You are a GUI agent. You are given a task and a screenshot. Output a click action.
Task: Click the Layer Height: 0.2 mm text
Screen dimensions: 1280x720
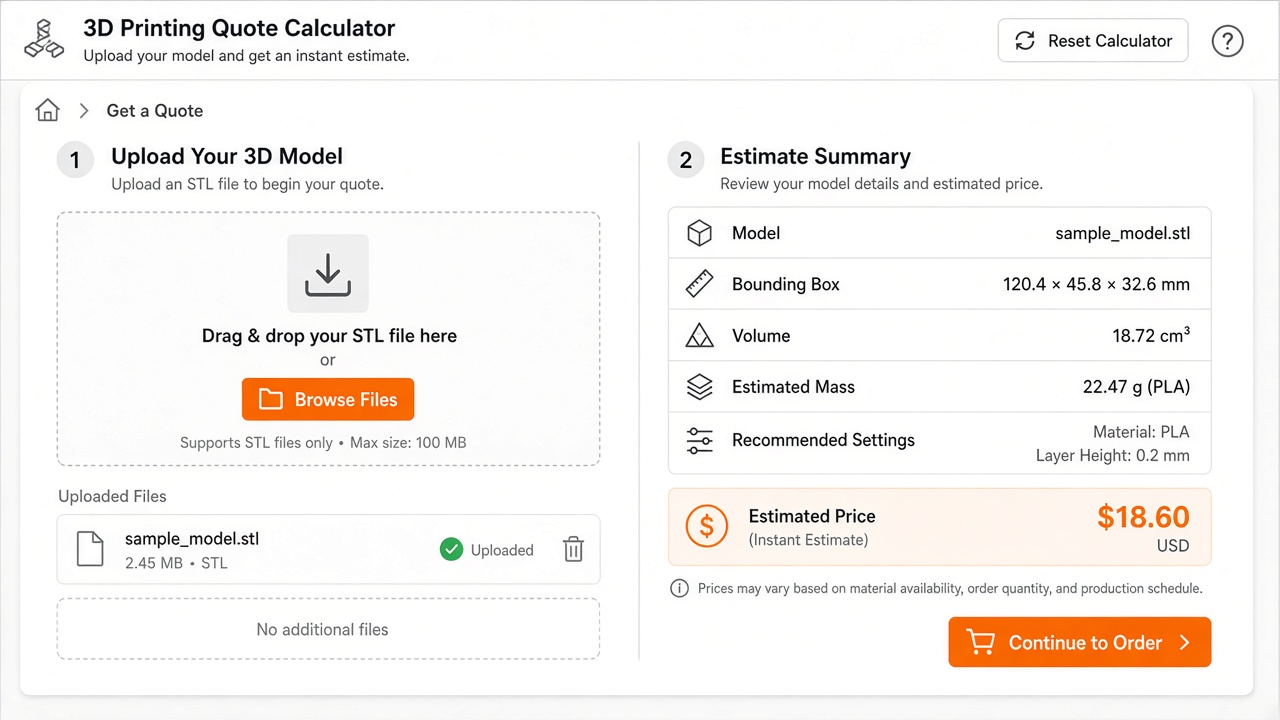1113,455
